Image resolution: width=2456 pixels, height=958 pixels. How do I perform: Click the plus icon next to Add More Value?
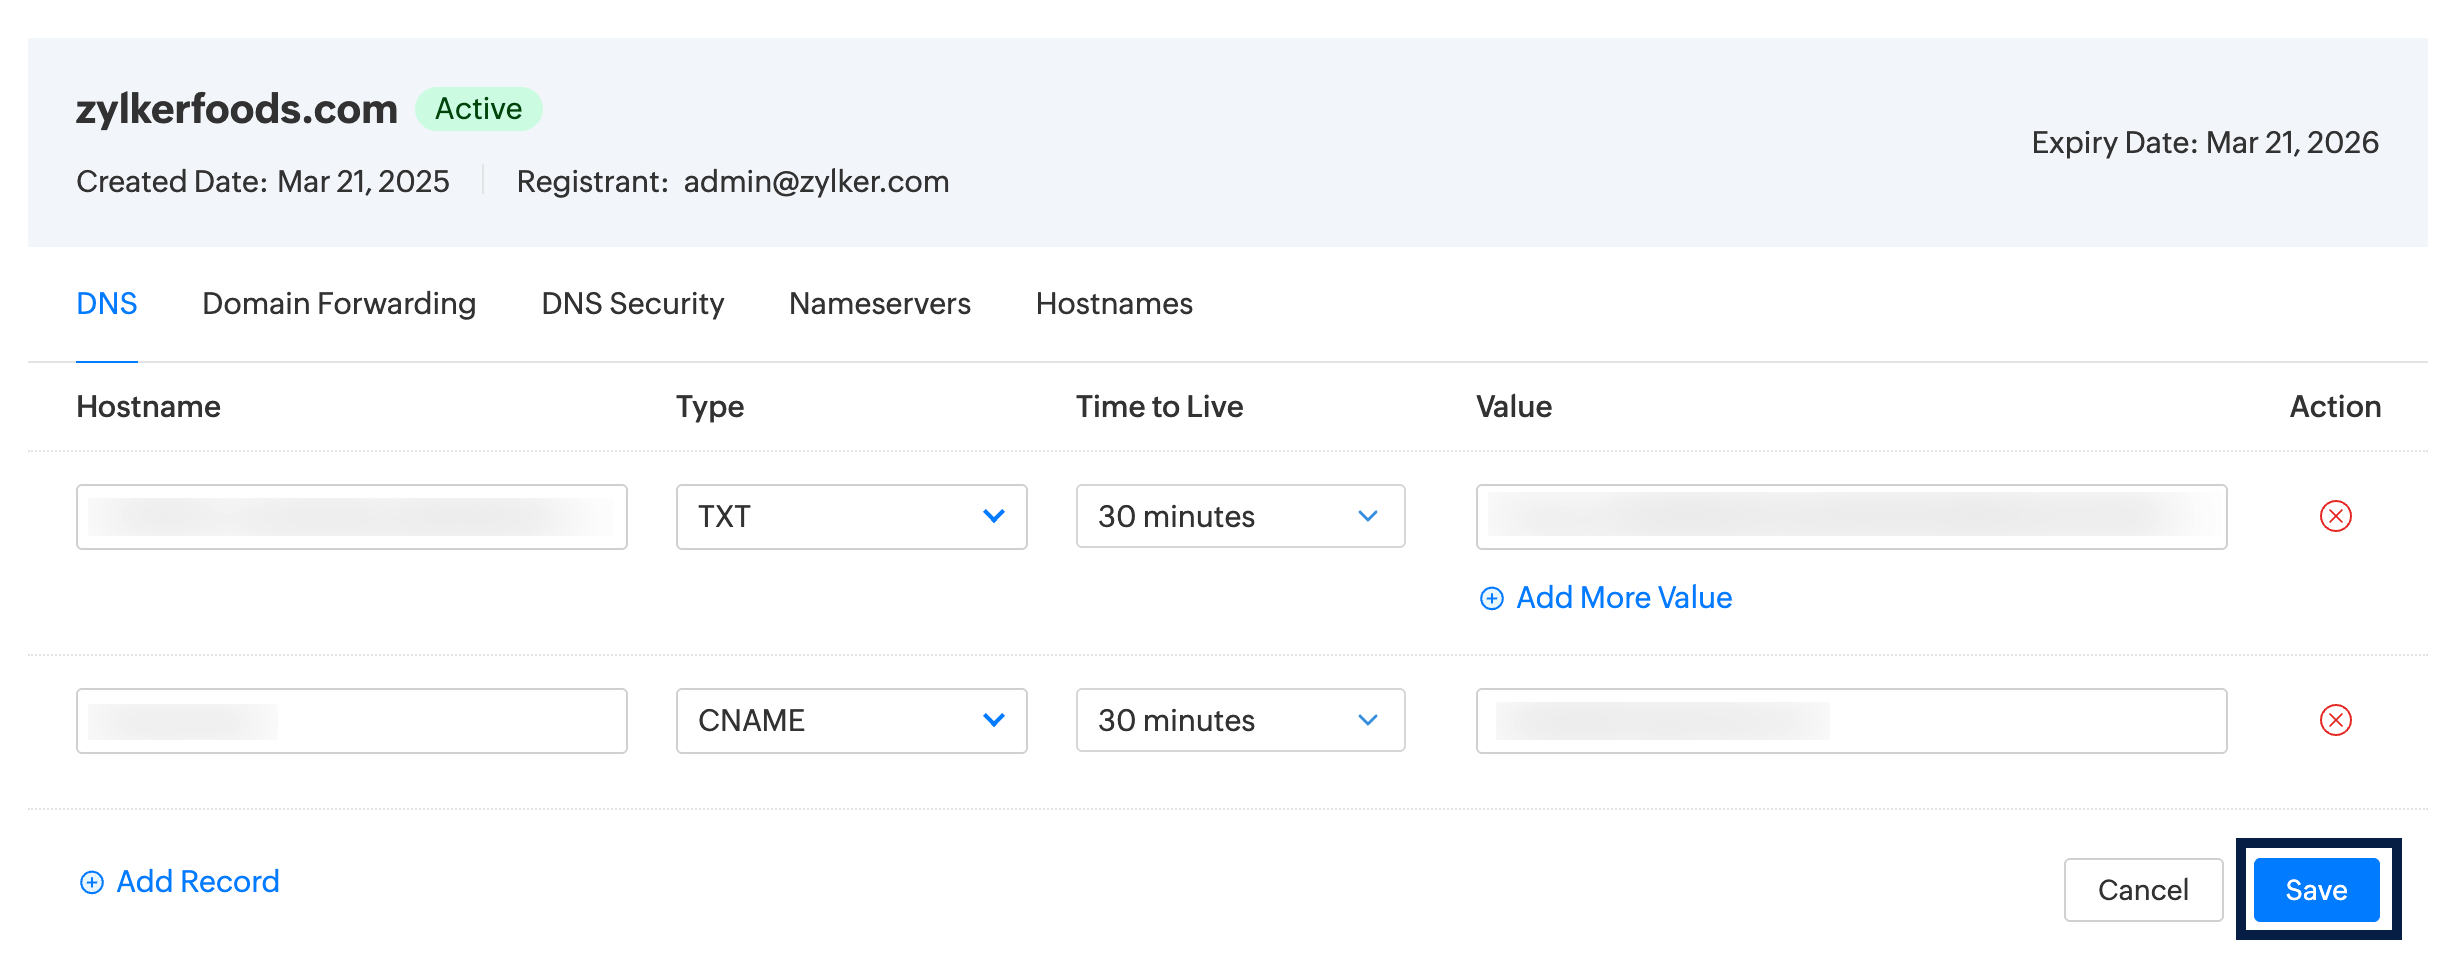[x=1491, y=597]
